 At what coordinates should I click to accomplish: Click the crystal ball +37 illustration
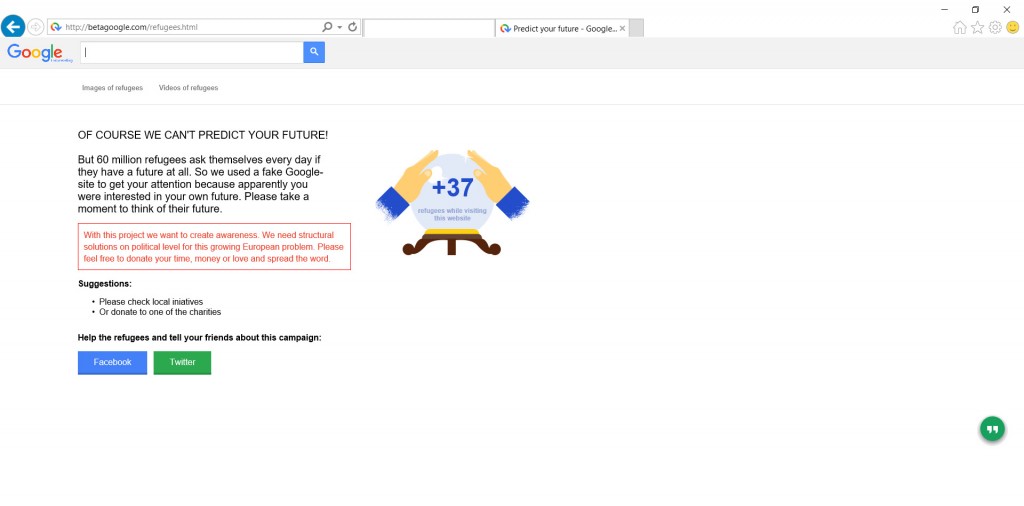point(452,202)
